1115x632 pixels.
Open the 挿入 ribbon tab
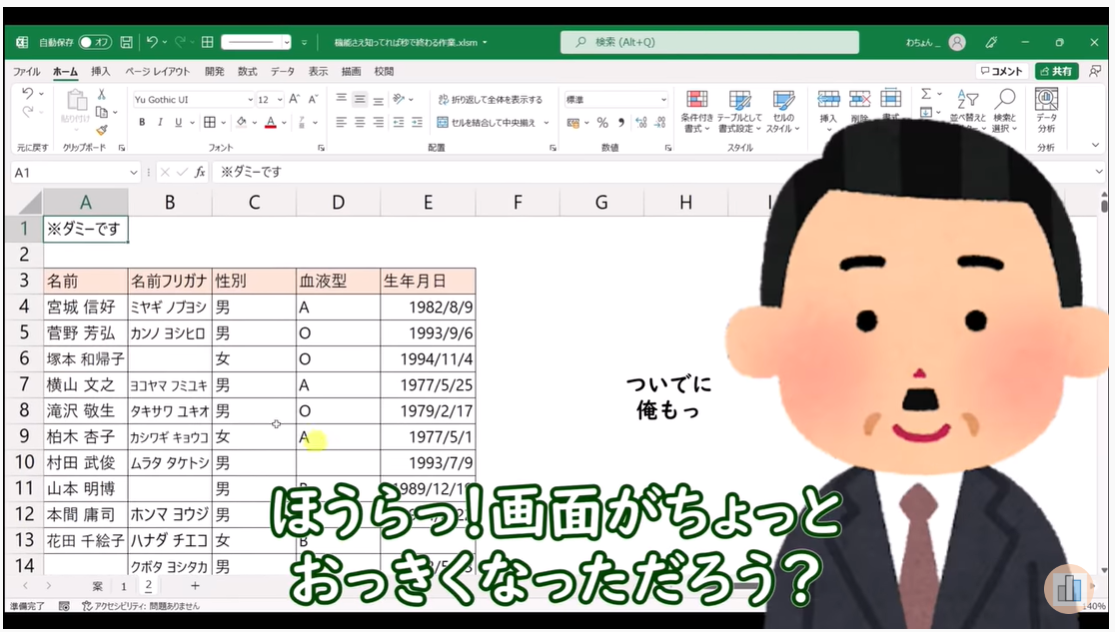[x=100, y=72]
